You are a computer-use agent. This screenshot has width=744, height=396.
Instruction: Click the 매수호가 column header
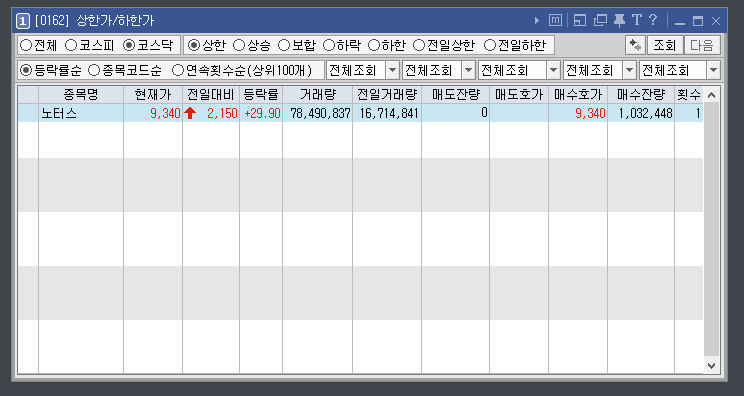coord(578,95)
